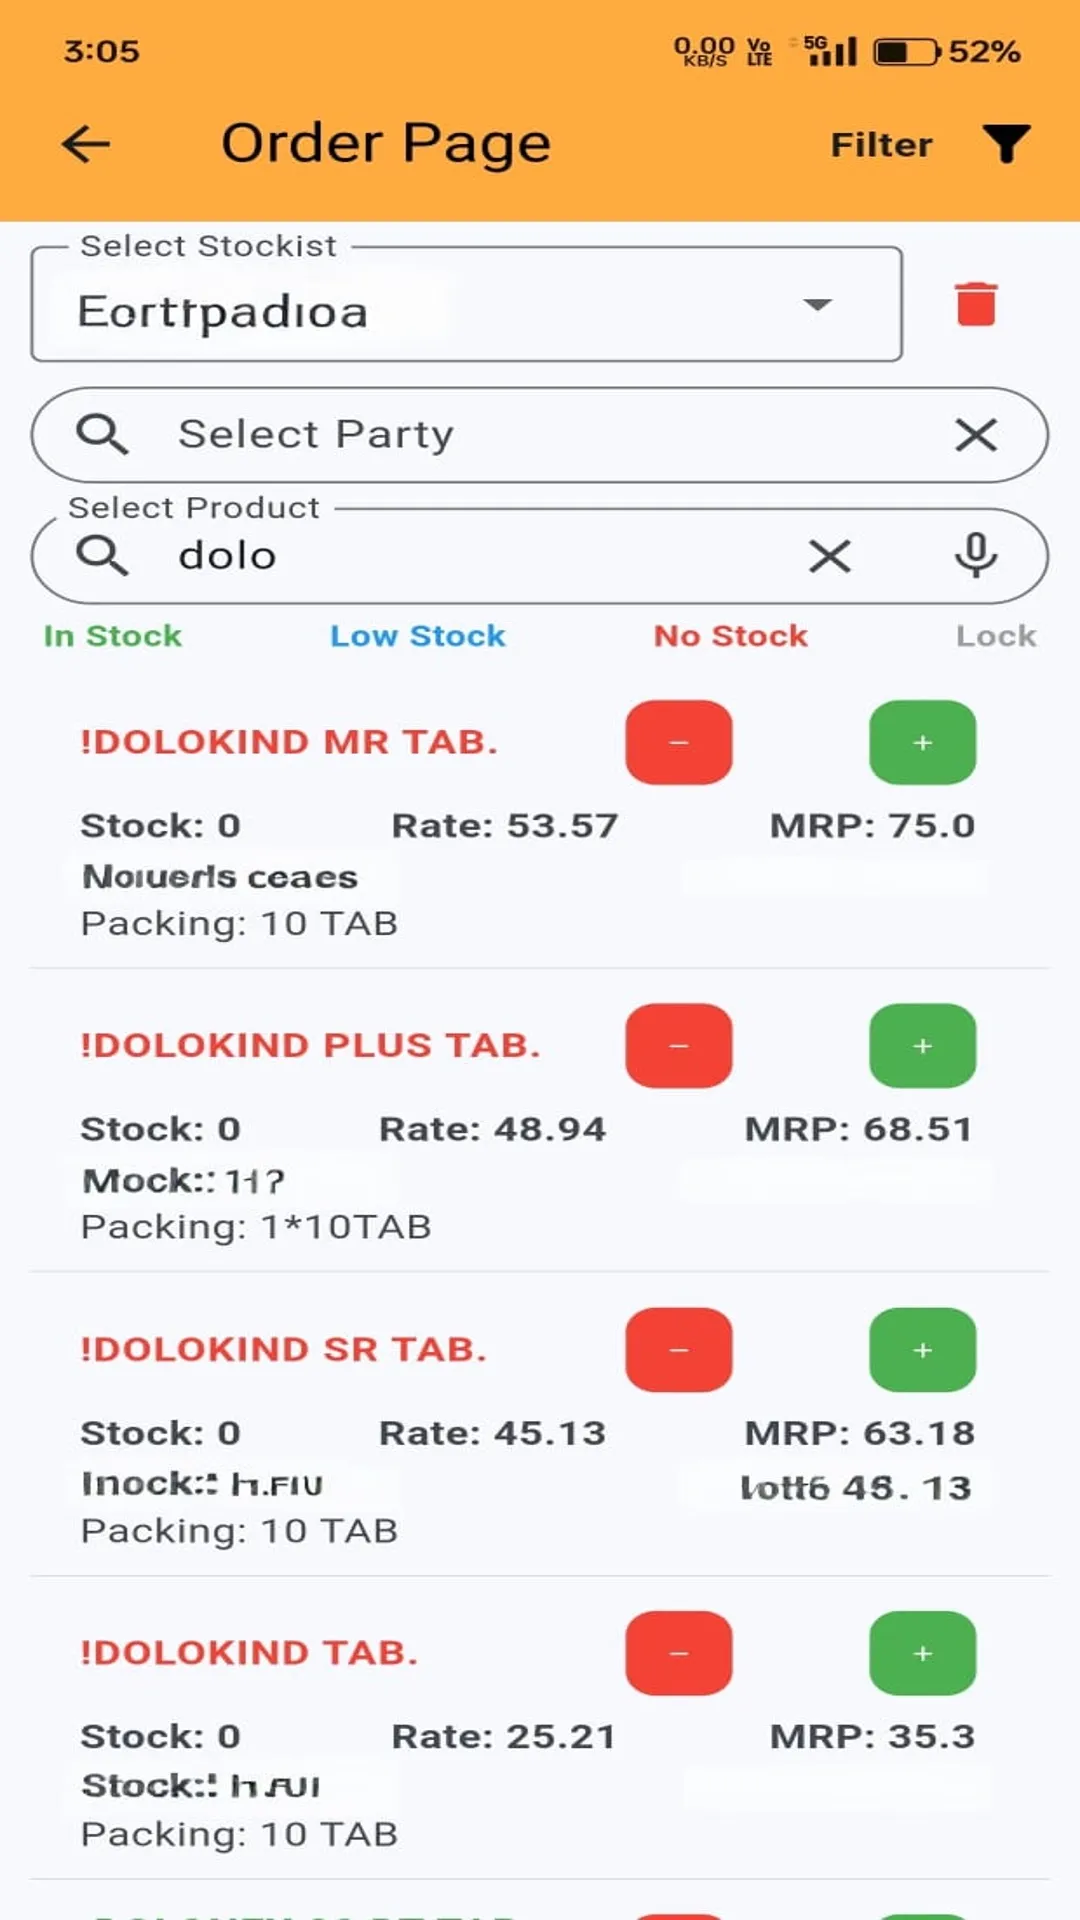Viewport: 1080px width, 1920px height.
Task: Click the Order Page title
Action: coord(386,145)
